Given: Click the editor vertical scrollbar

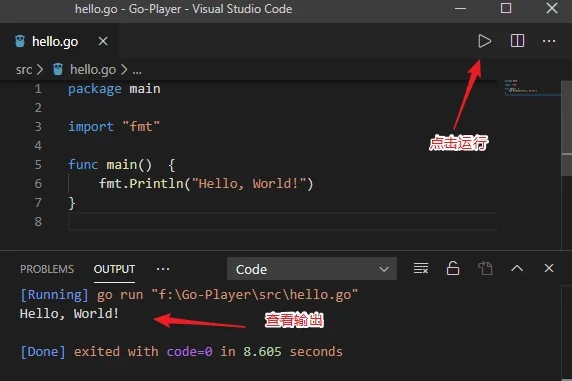Looking at the screenshot, I should [x=567, y=117].
